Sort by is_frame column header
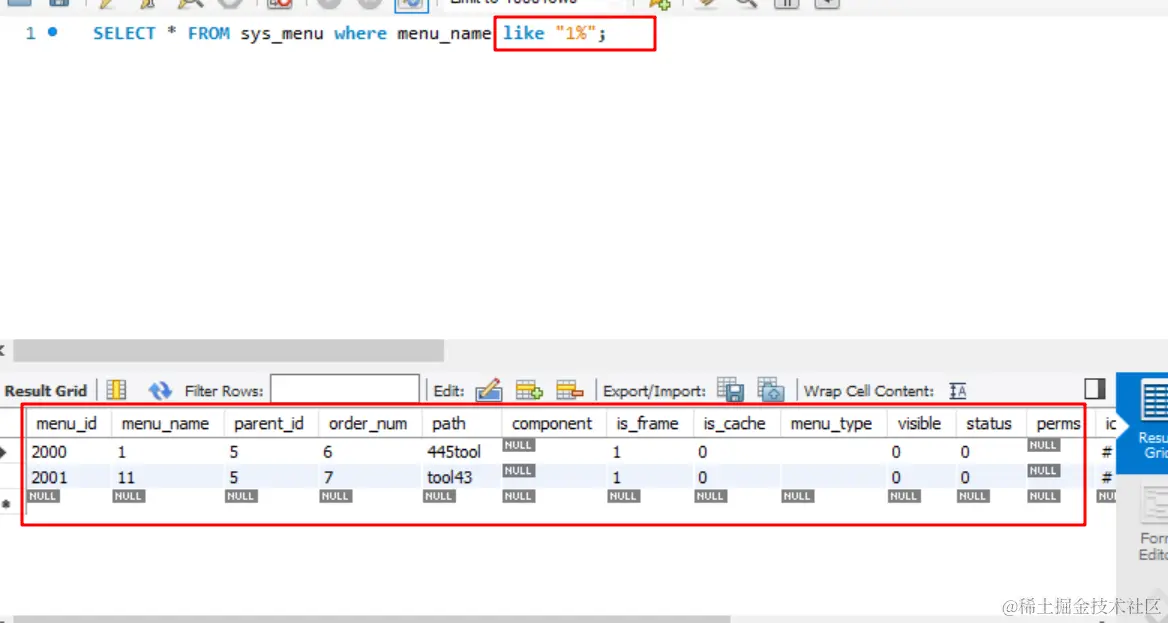Image resolution: width=1168 pixels, height=623 pixels. tap(647, 423)
